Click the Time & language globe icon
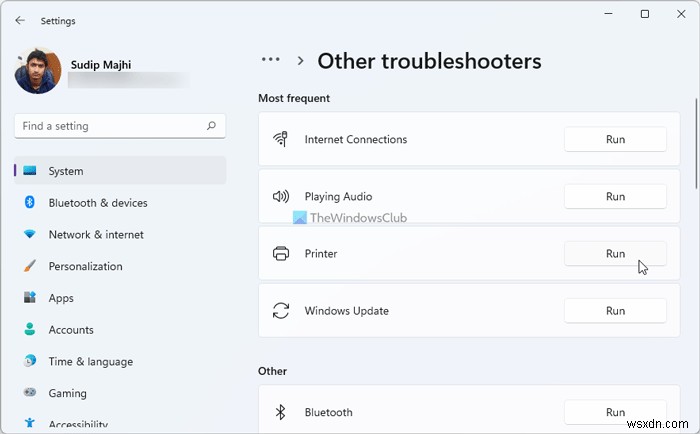This screenshot has height=434, width=700. click(x=29, y=362)
